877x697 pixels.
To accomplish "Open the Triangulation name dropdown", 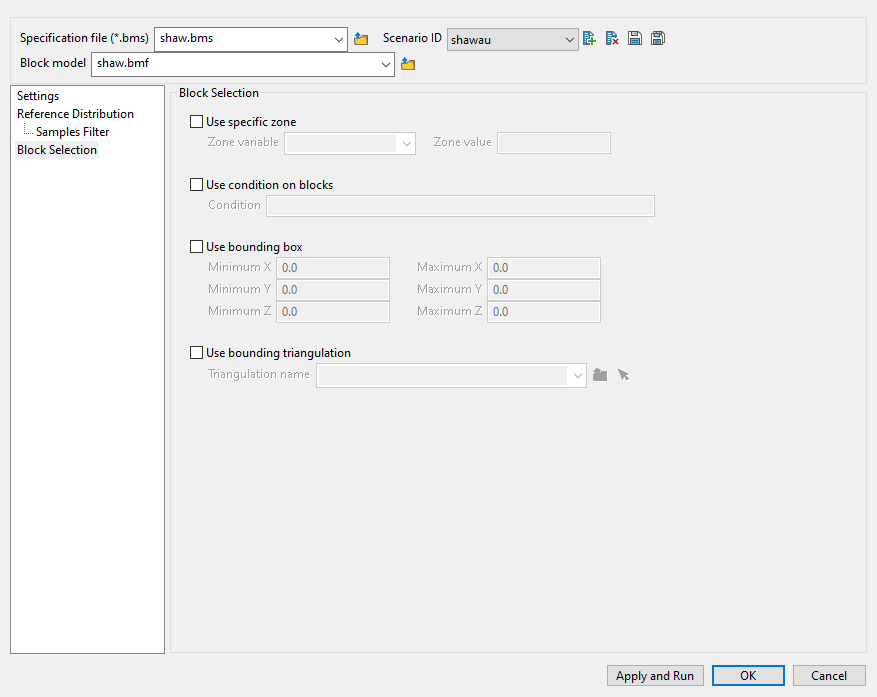I will [577, 374].
